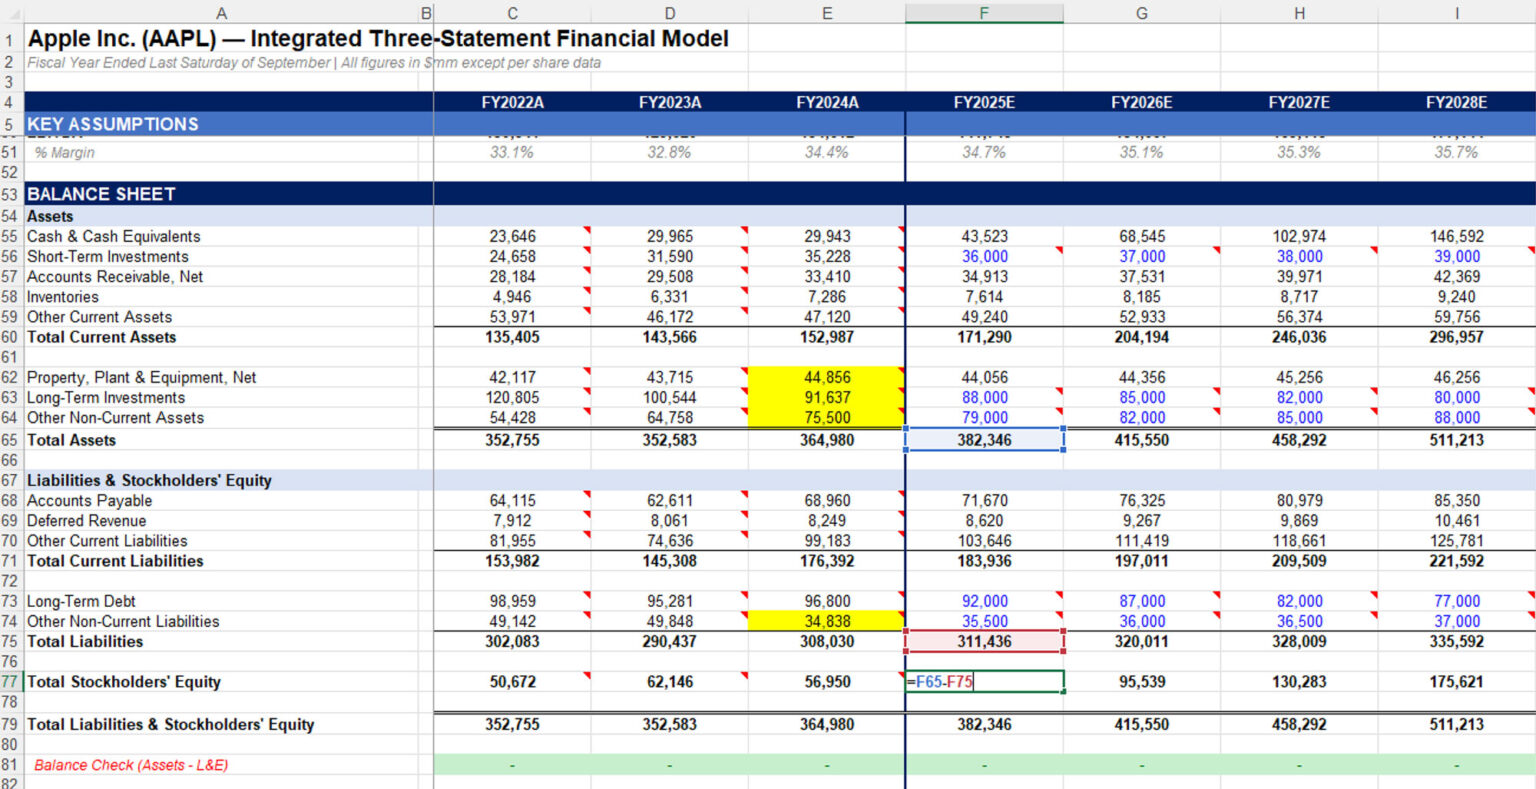Select the "Cash & Cash Equivalents" row label
This screenshot has height=789, width=1536.
[113, 237]
